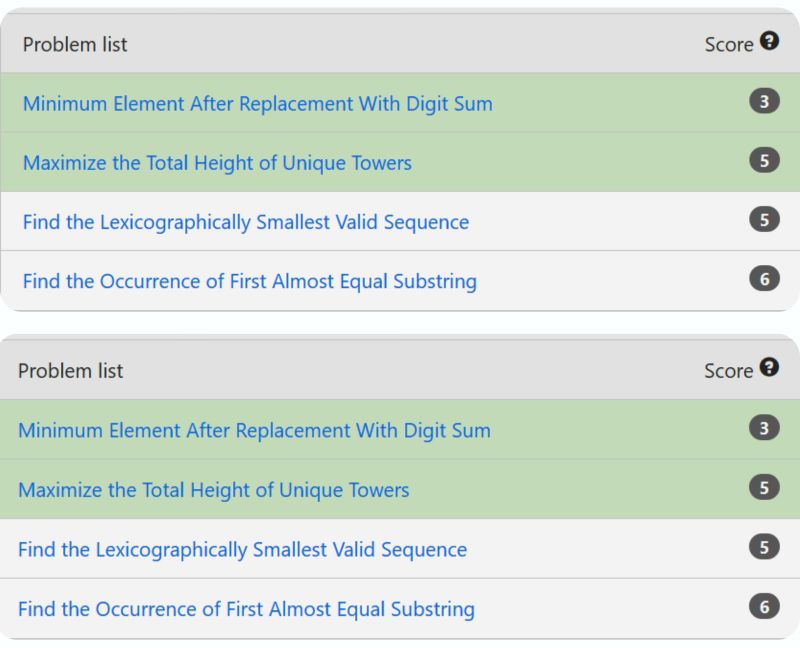This screenshot has height=648, width=800.
Task: Click score badge 6 in the lower list
Action: (x=764, y=606)
